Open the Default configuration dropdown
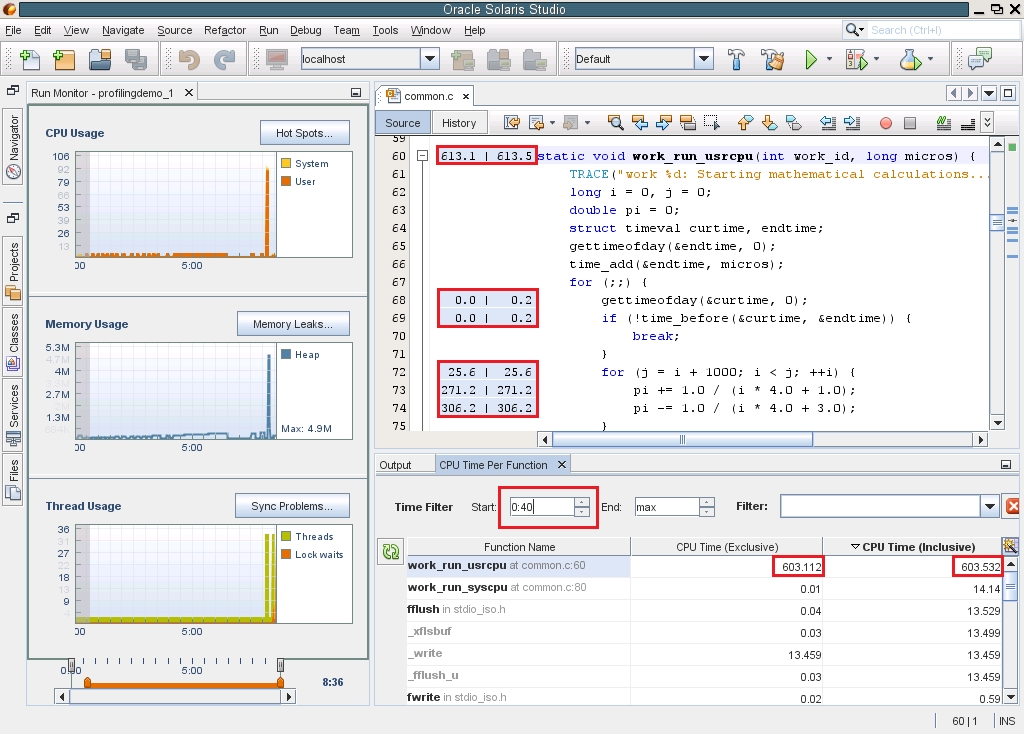1024x734 pixels. click(x=703, y=59)
